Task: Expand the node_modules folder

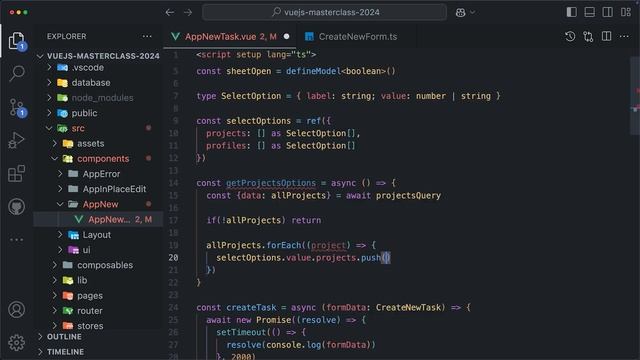Action: click(98, 98)
